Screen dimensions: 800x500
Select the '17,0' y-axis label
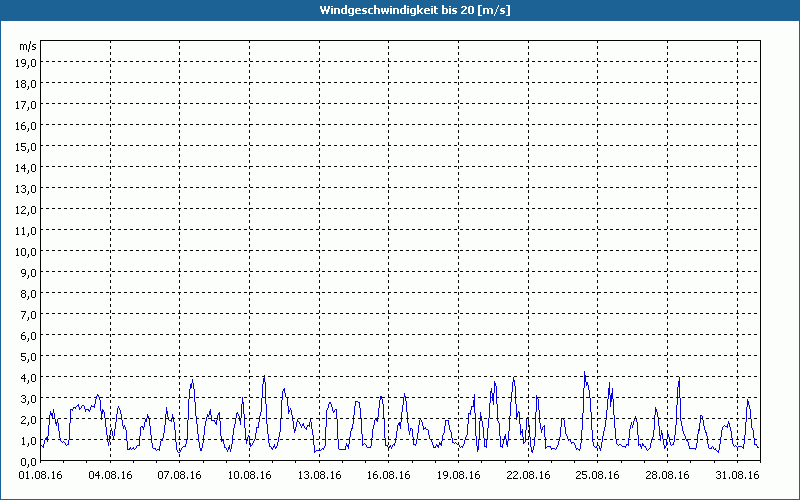pos(26,105)
